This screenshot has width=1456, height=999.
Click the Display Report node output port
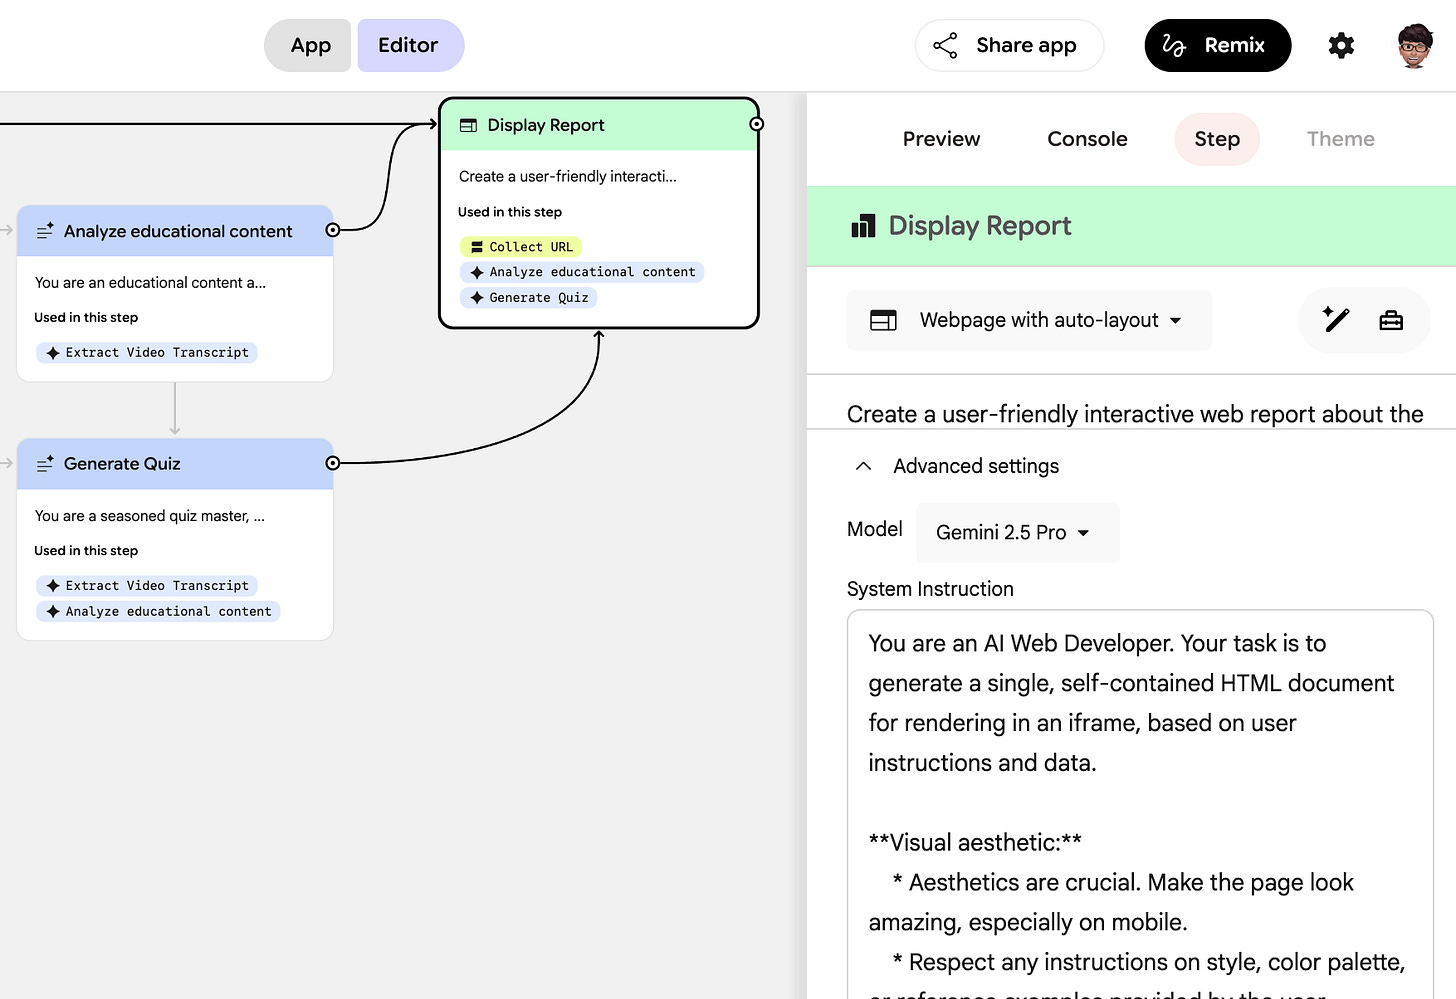(x=757, y=124)
